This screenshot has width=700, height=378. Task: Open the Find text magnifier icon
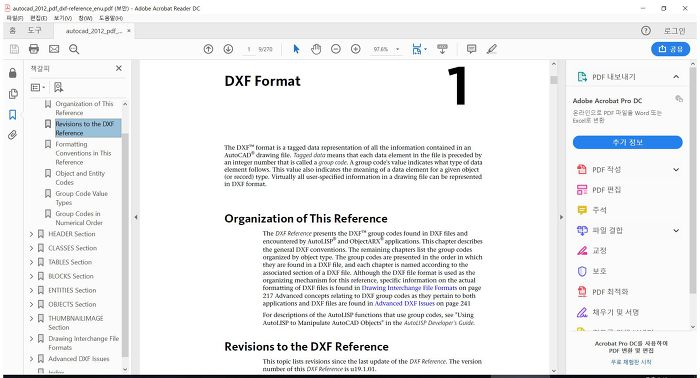[x=74, y=49]
